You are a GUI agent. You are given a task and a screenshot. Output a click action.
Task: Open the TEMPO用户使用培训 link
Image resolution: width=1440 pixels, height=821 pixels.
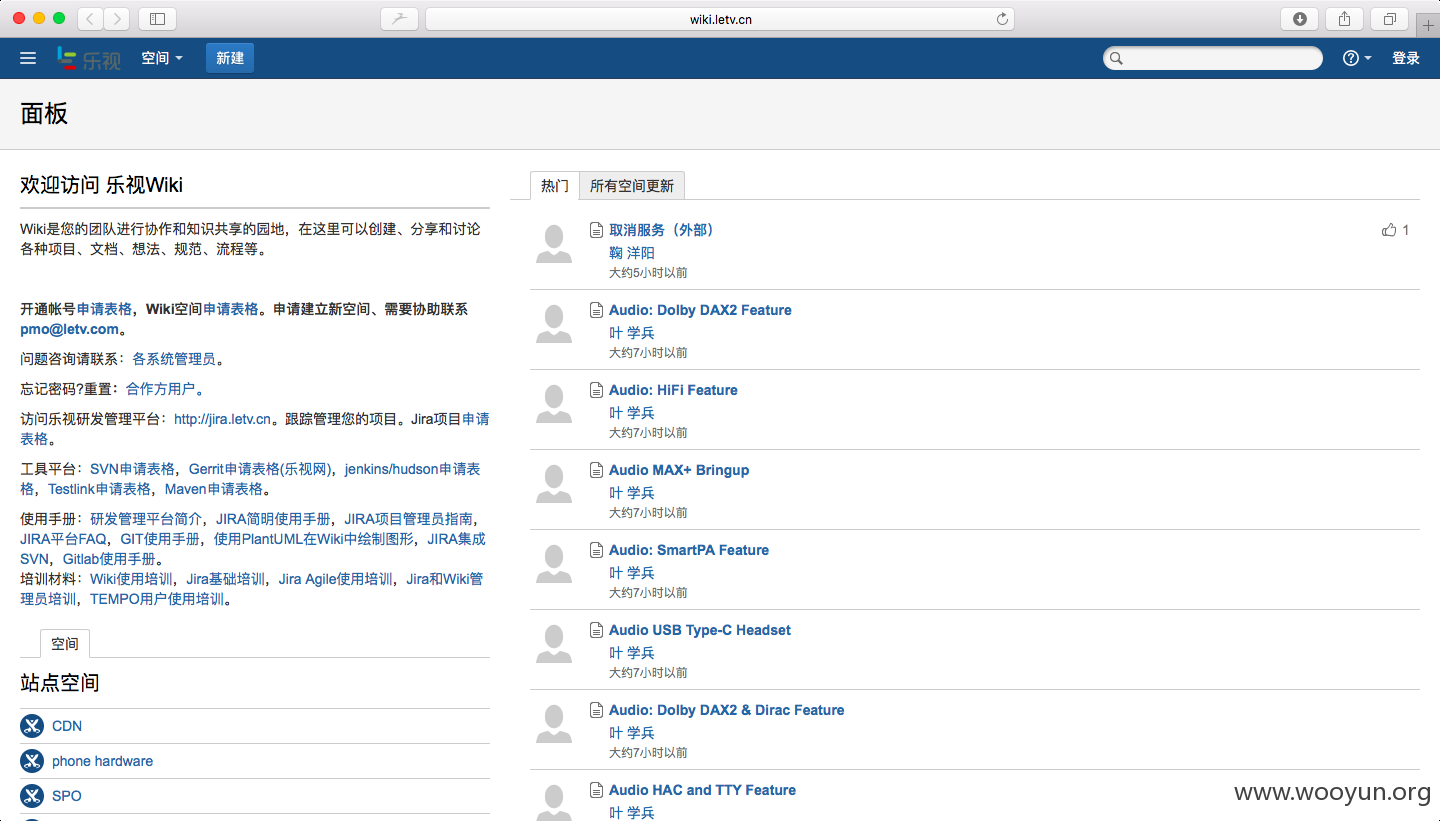coord(157,599)
